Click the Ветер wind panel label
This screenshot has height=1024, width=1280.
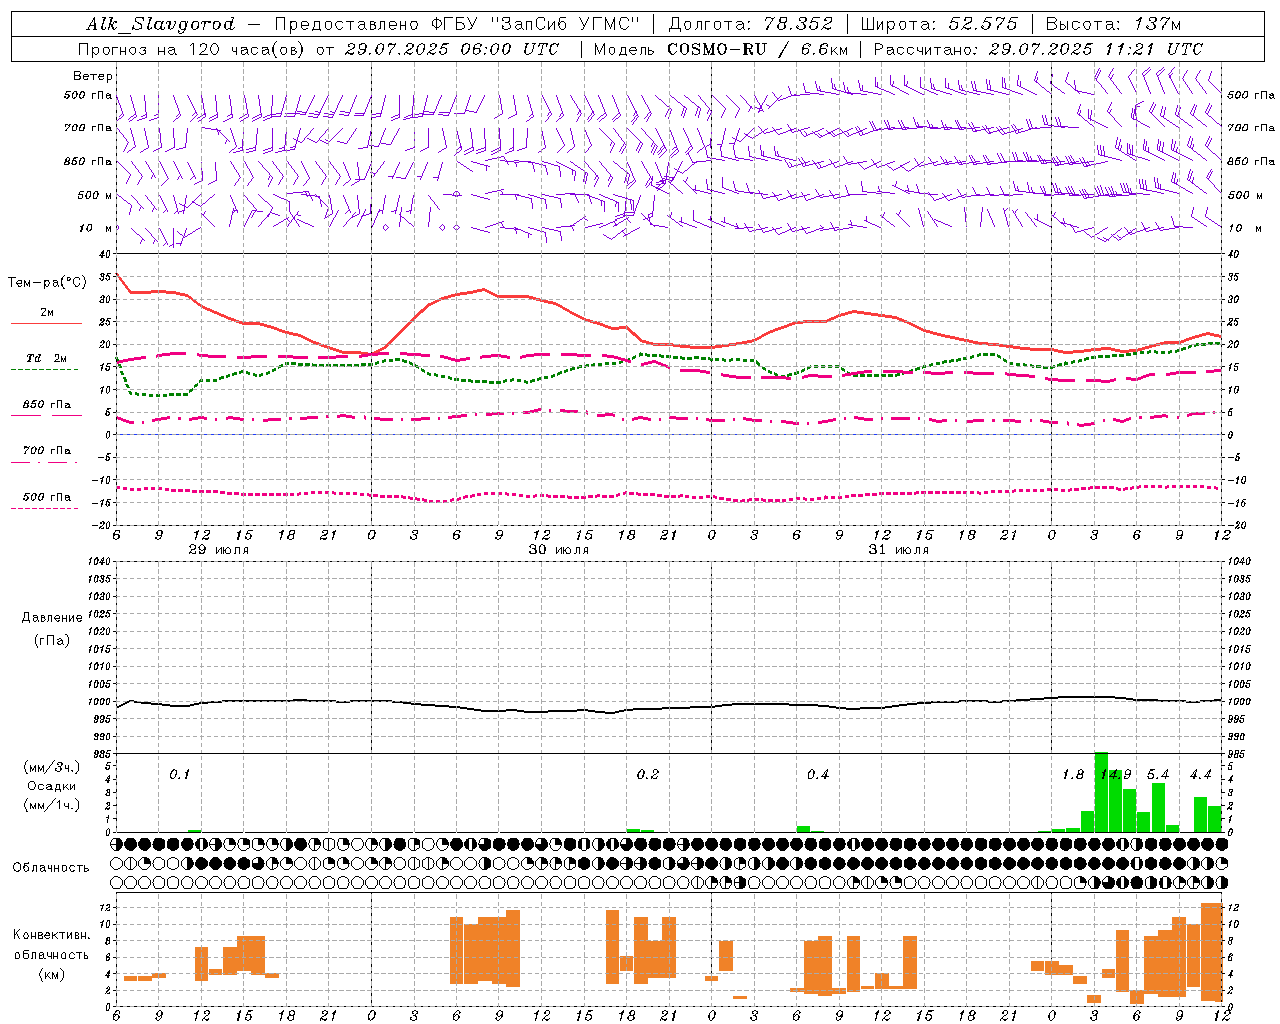(x=93, y=76)
